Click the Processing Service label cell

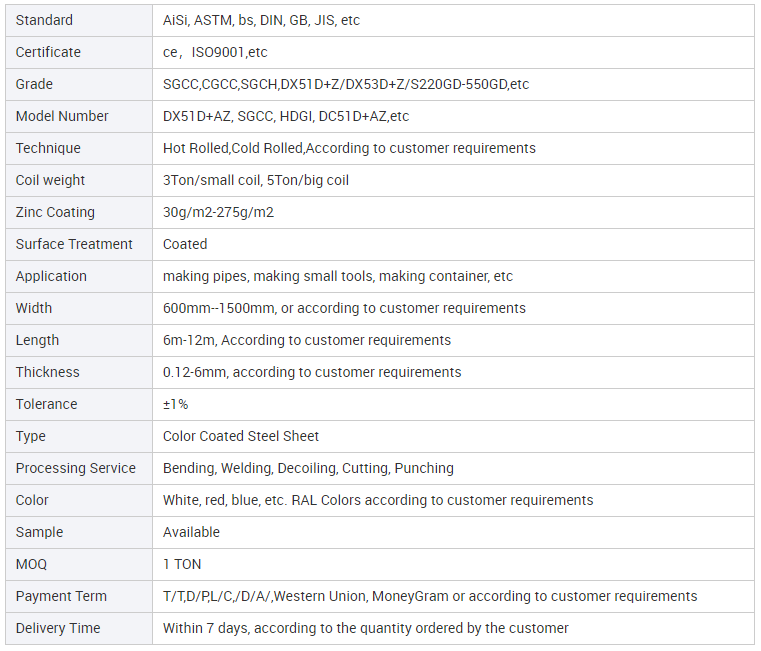tap(75, 468)
